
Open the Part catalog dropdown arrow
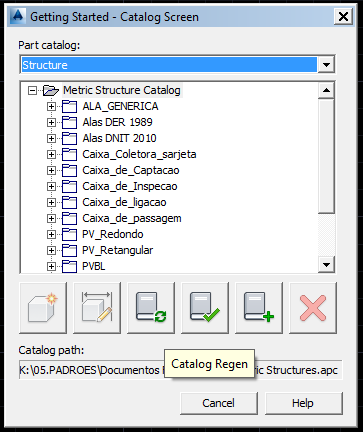click(x=326, y=65)
